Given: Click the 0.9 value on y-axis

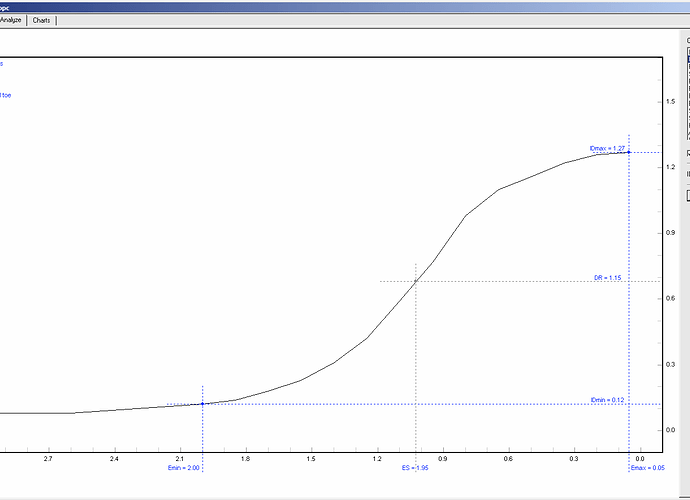Looking at the screenshot, I should 670,232.
